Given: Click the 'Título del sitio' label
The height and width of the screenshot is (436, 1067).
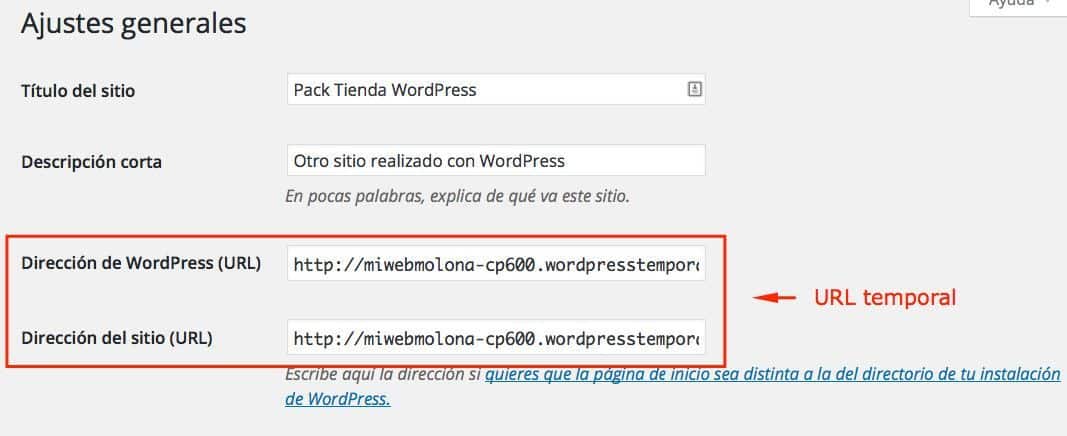Looking at the screenshot, I should (x=78, y=90).
